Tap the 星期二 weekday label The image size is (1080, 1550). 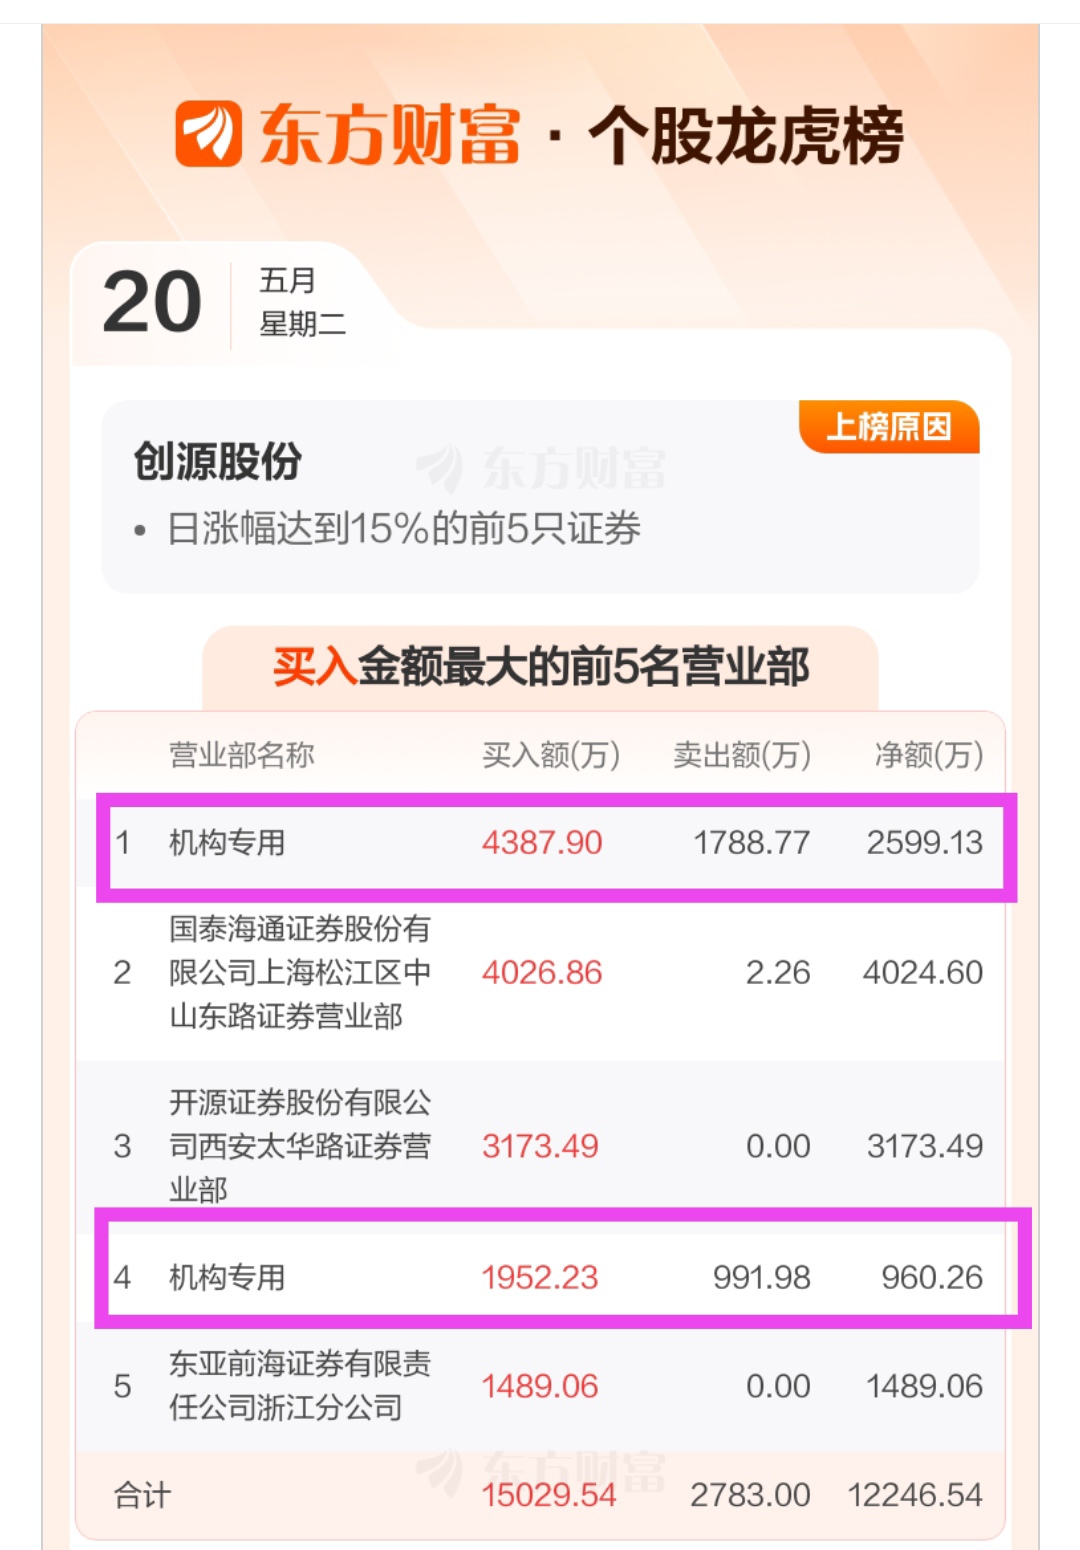[303, 324]
